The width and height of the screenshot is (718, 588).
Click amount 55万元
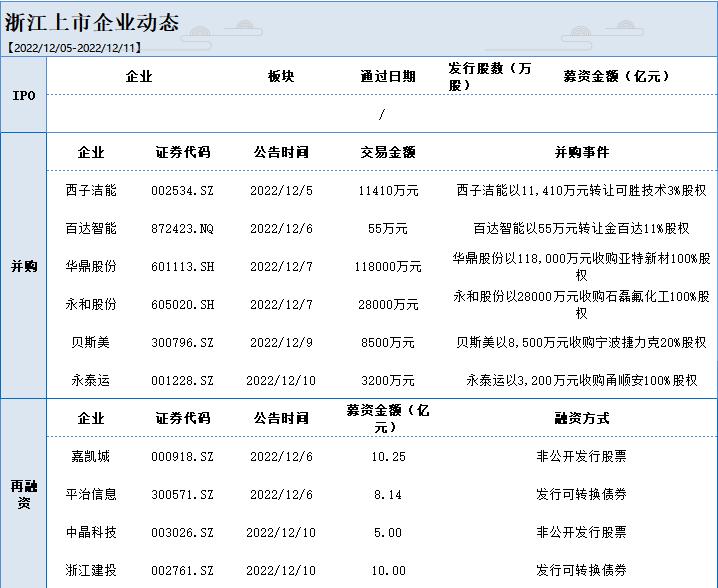tap(387, 229)
